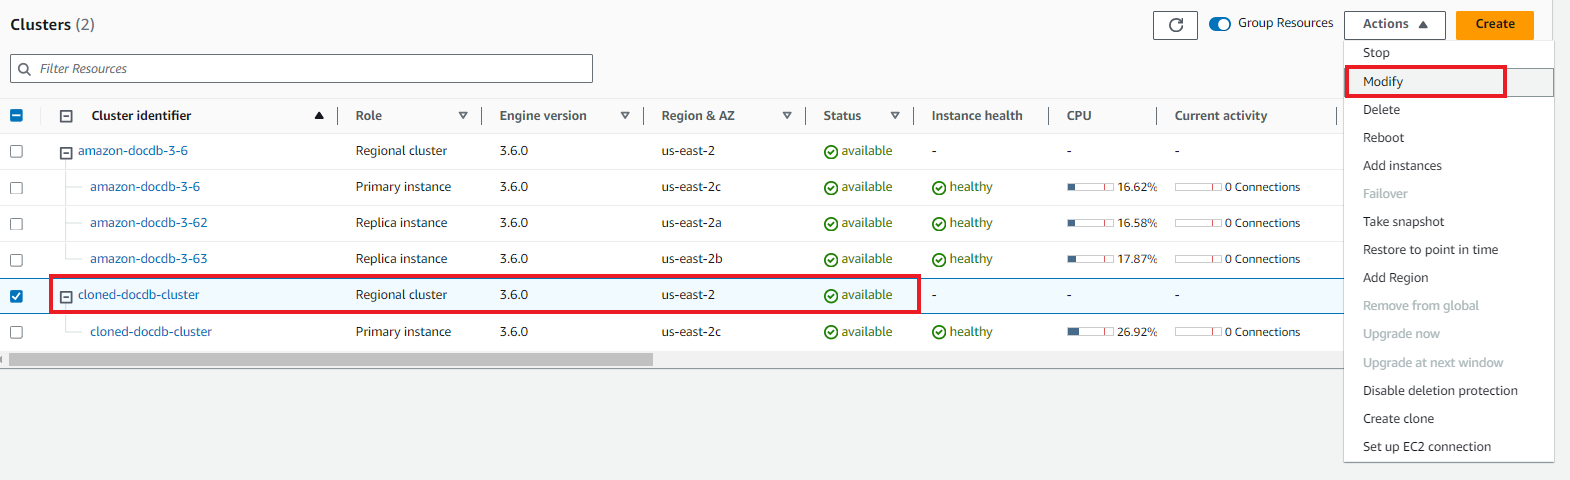Click the Instance health column header
This screenshot has height=480, width=1570.
[977, 116]
